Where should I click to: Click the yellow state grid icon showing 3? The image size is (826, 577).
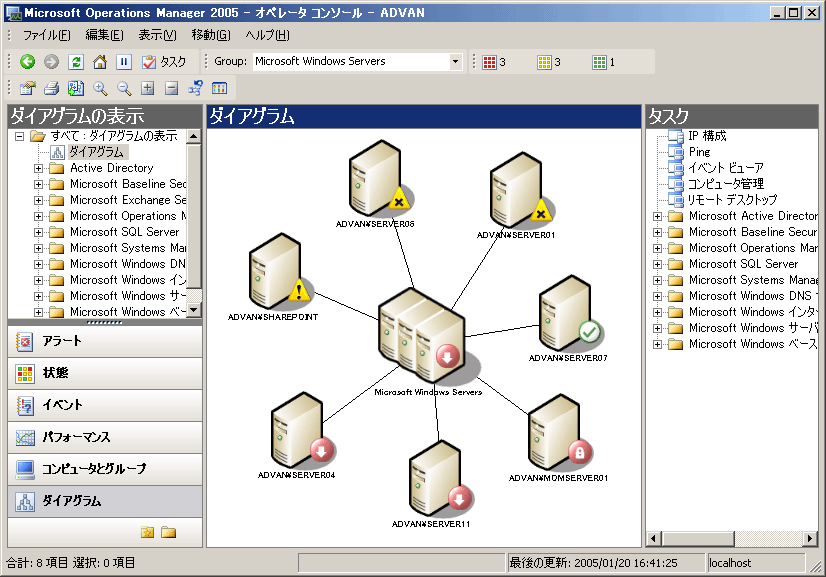click(544, 62)
